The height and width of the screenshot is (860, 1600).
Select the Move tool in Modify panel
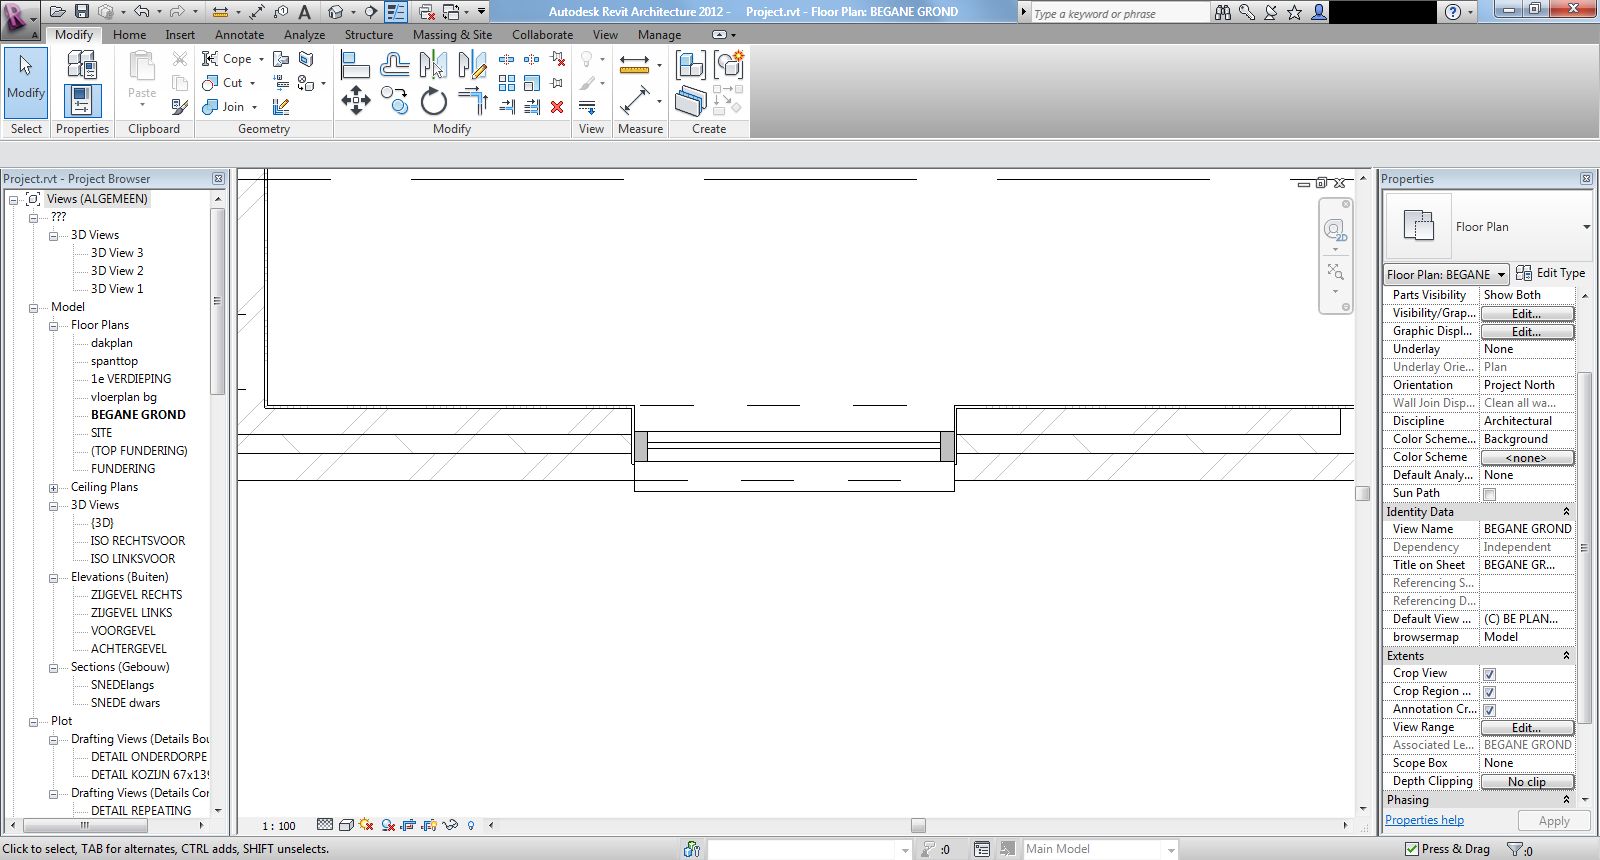coord(356,100)
